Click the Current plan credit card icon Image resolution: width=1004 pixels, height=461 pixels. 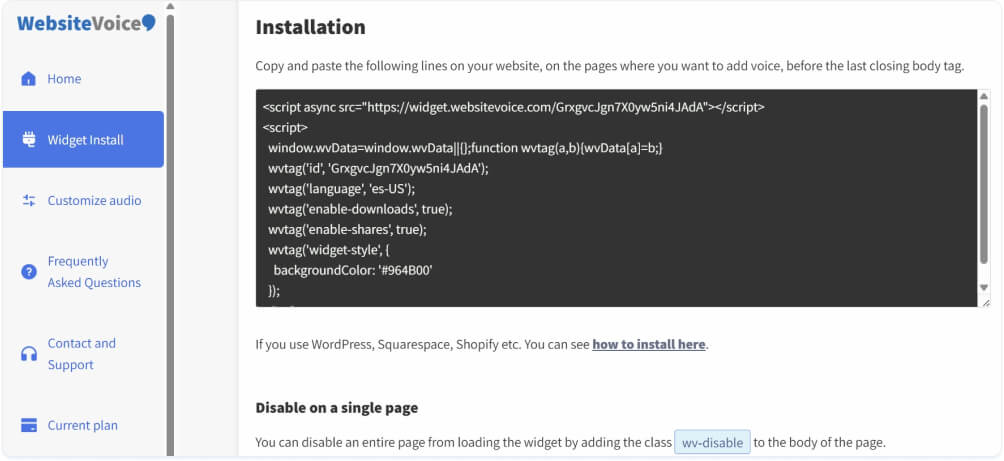[29, 426]
